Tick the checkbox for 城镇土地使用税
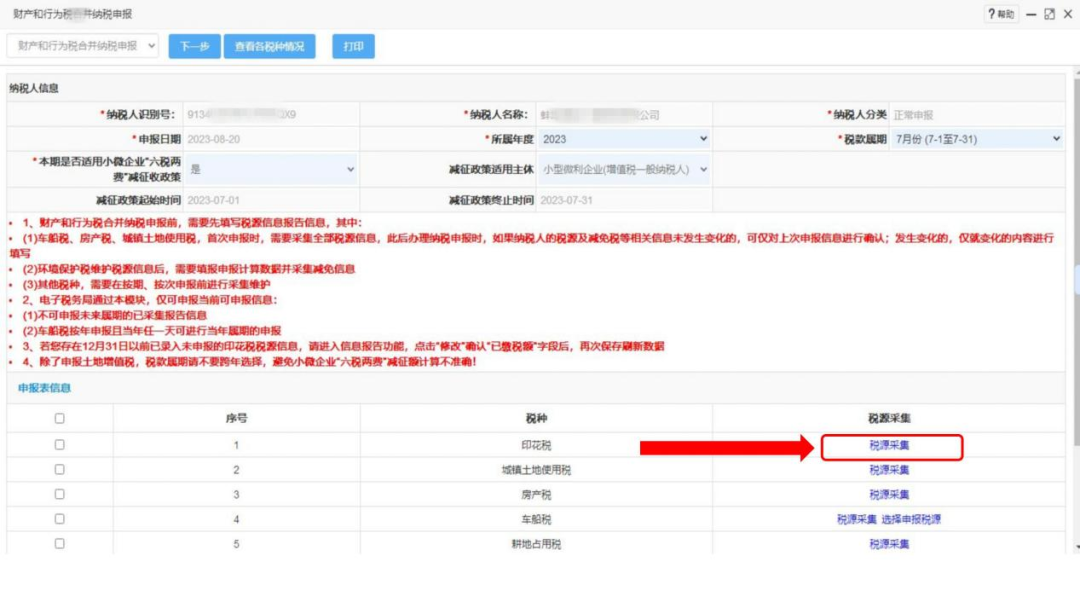The image size is (1080, 608). tap(60, 470)
